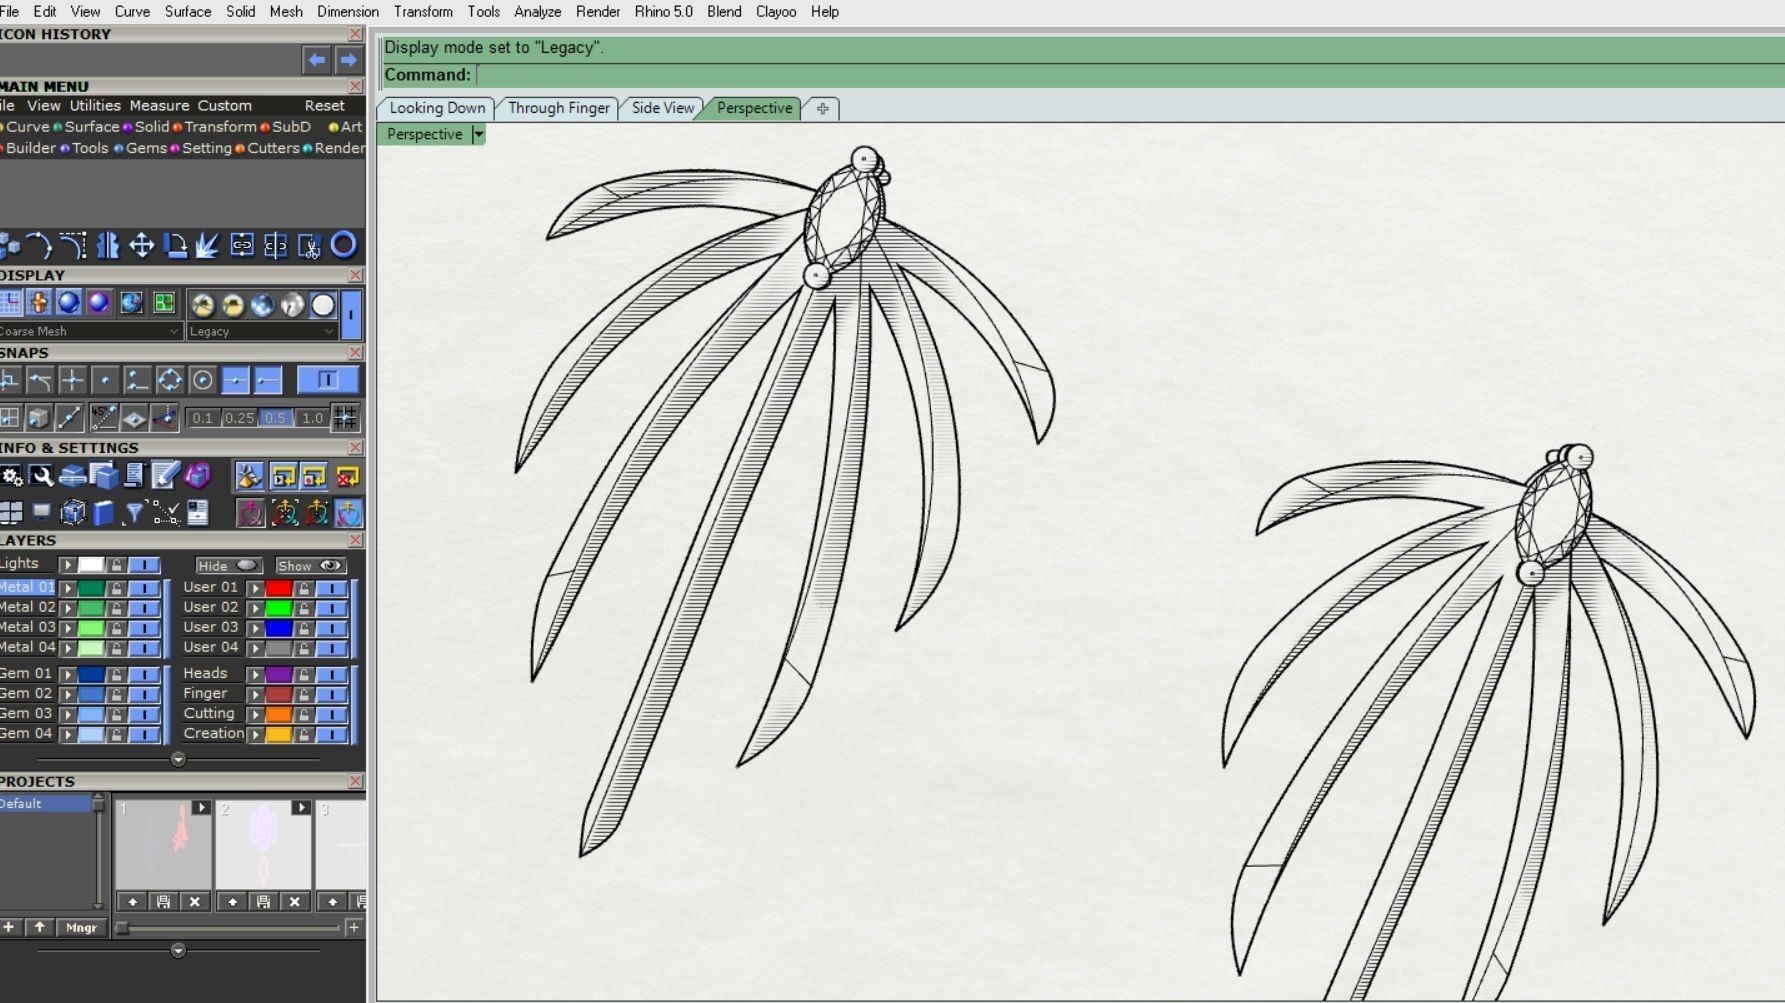The height and width of the screenshot is (1003, 1785).
Task: Switch to the Through Finger viewport tab
Action: tap(558, 108)
